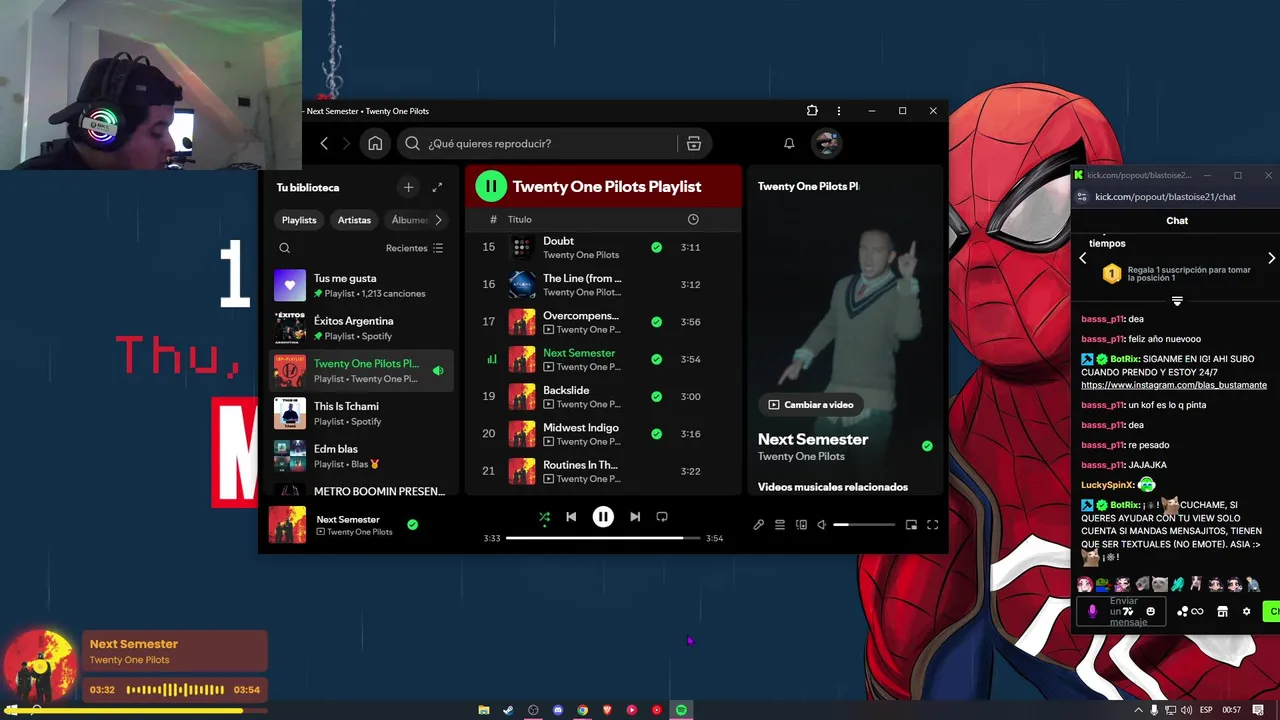
Task: Toggle repeat in Spotify player
Action: (x=662, y=517)
